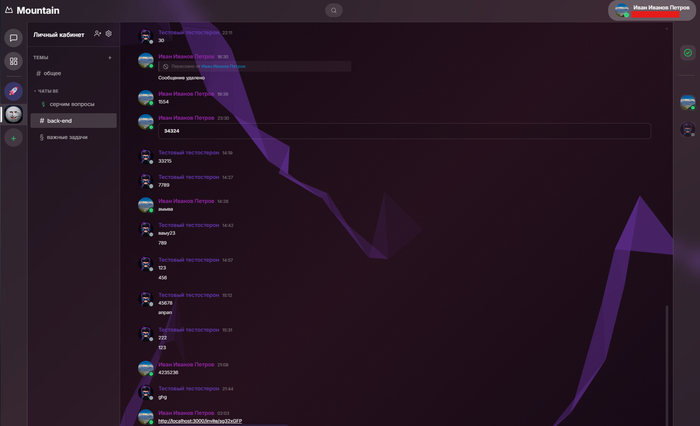
Task: Select the rocket server icon
Action: [13, 91]
